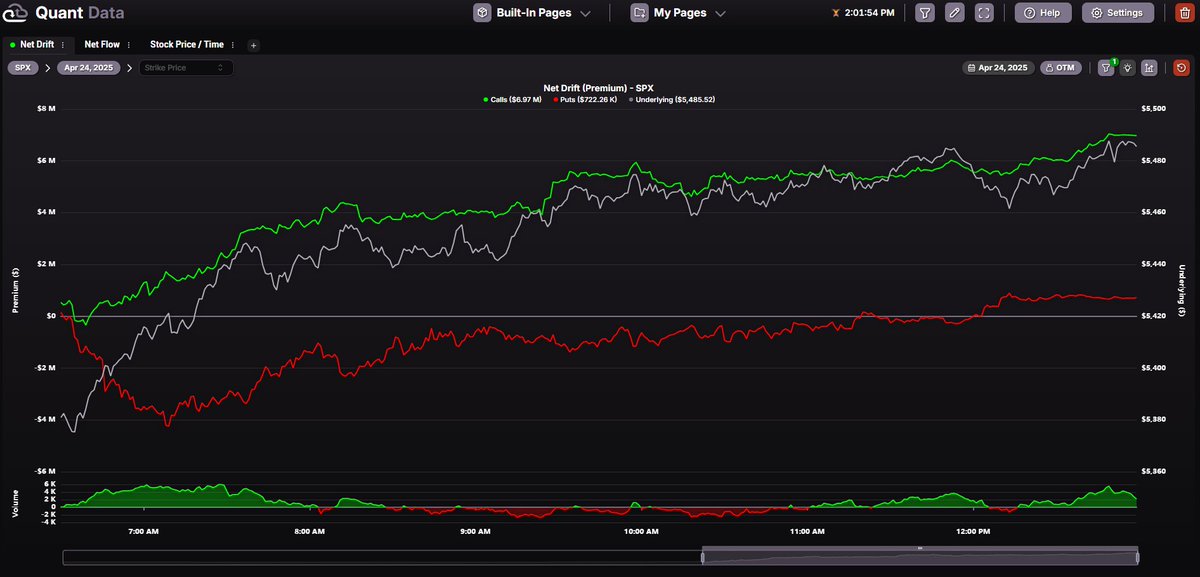Click the 10:00 AM time axis label

click(640, 531)
